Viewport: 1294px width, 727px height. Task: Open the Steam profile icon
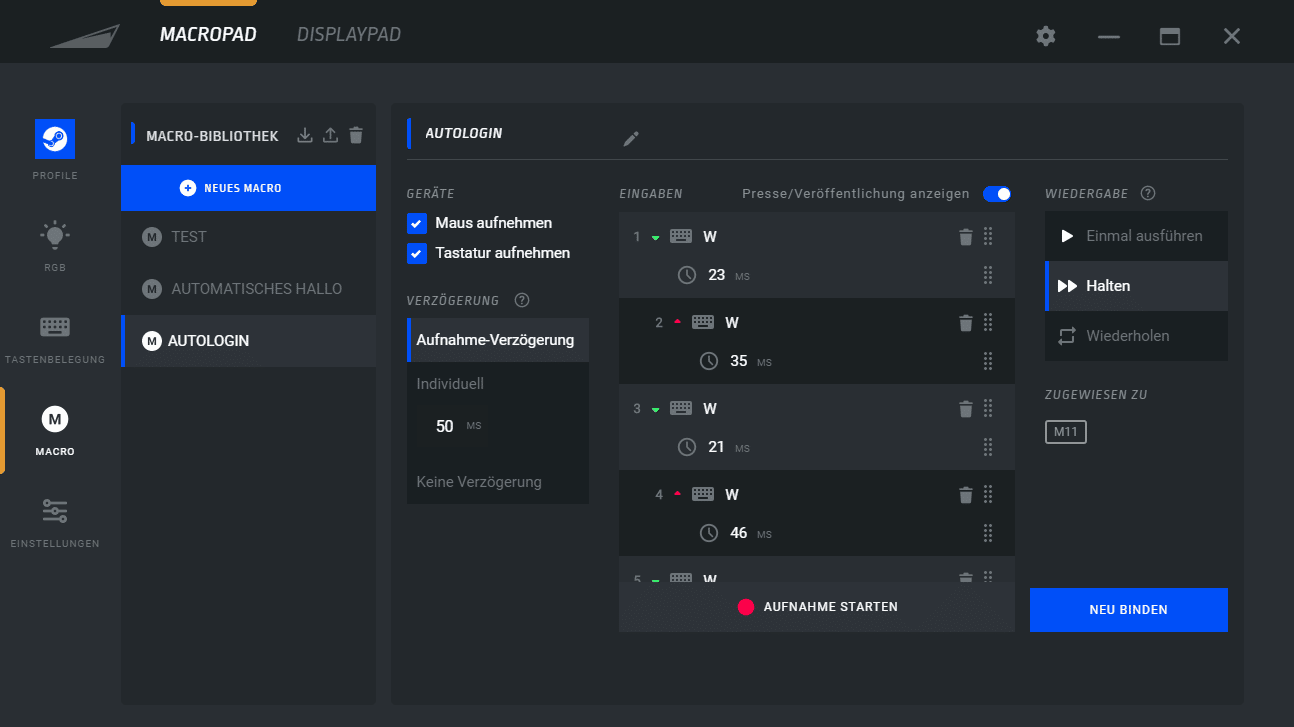(55, 139)
